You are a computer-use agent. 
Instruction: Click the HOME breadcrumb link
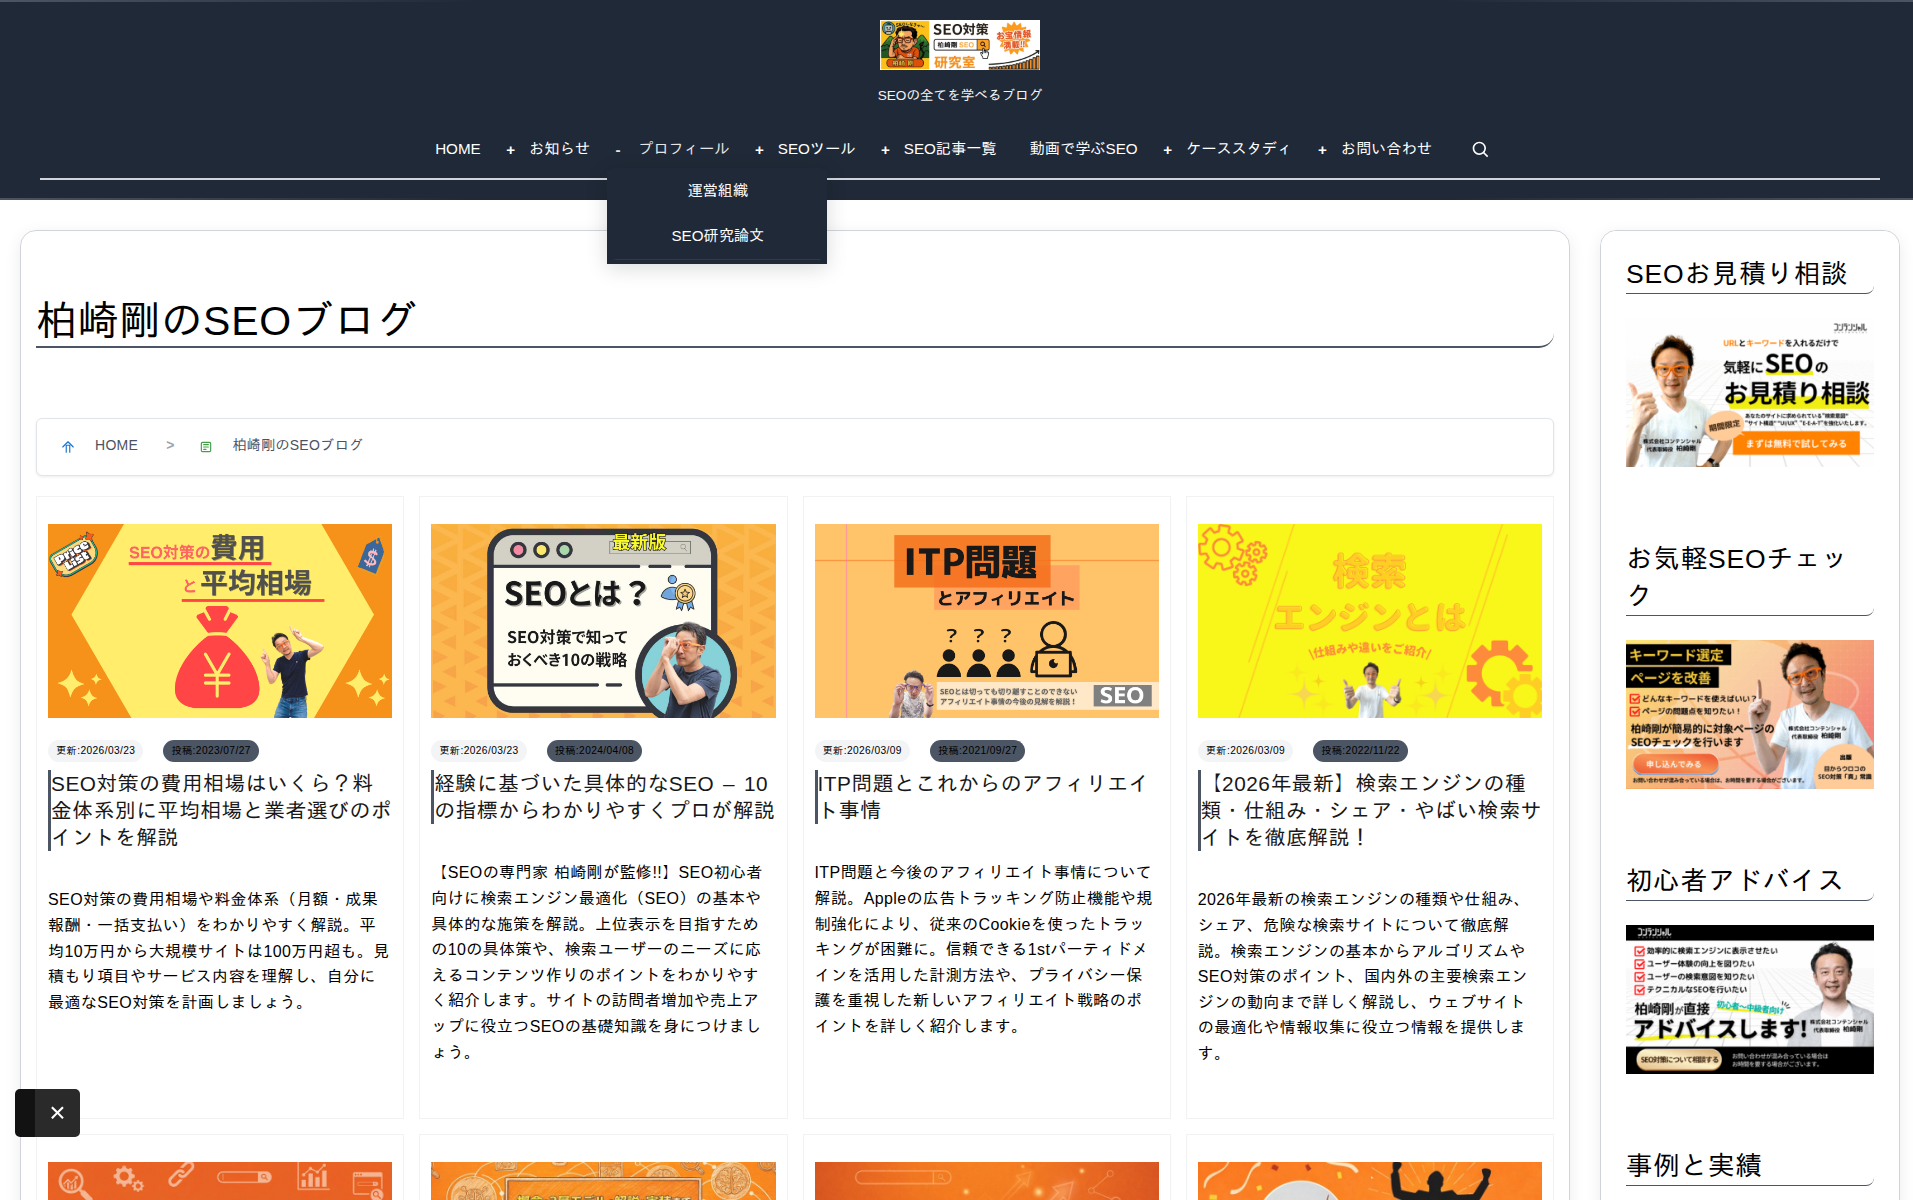pyautogui.click(x=116, y=445)
